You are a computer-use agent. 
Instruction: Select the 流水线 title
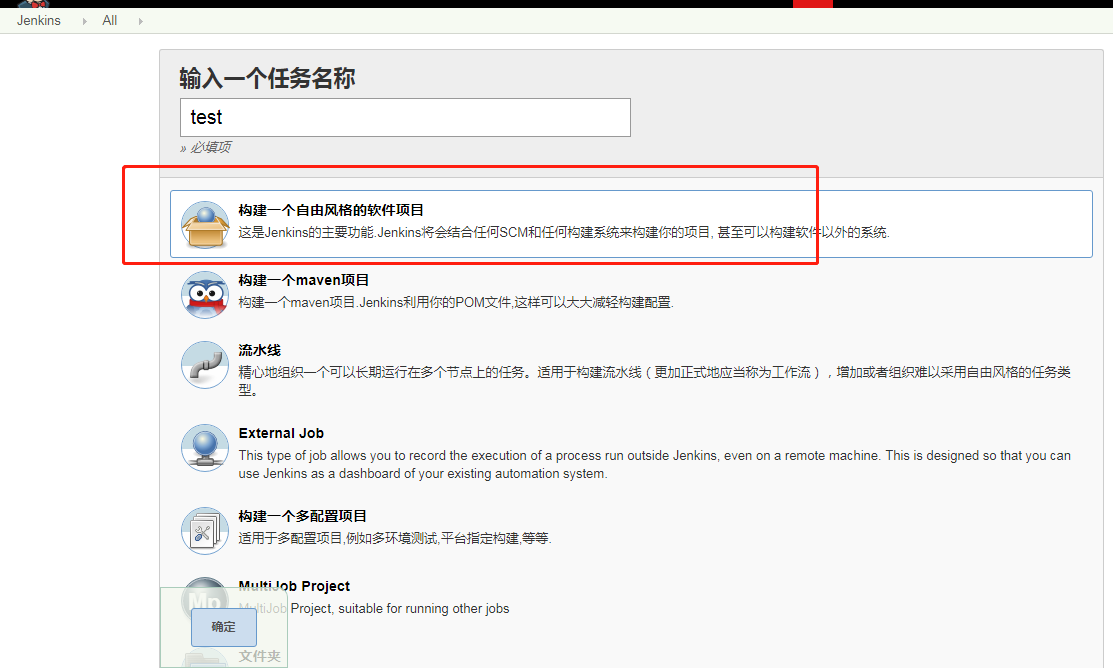[x=260, y=350]
